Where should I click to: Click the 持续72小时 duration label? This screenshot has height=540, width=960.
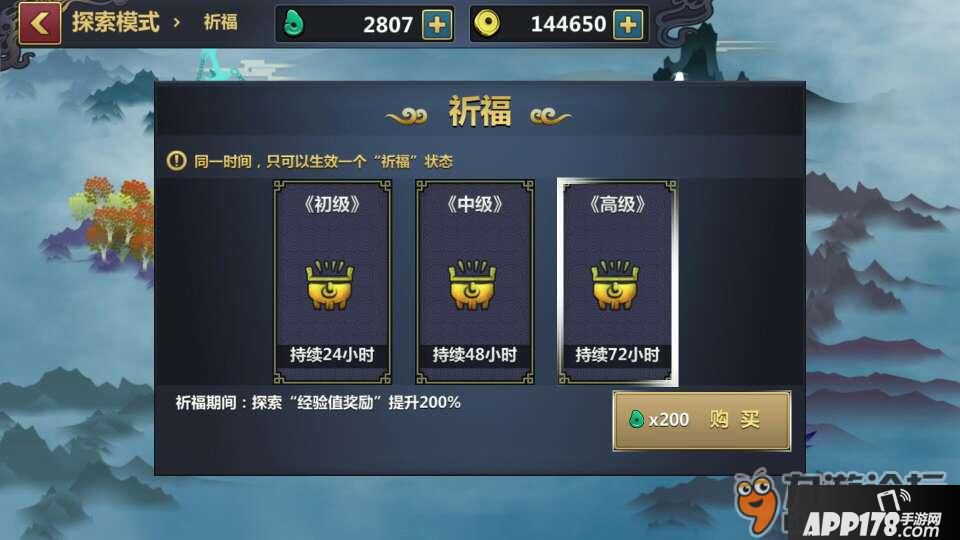coord(617,354)
